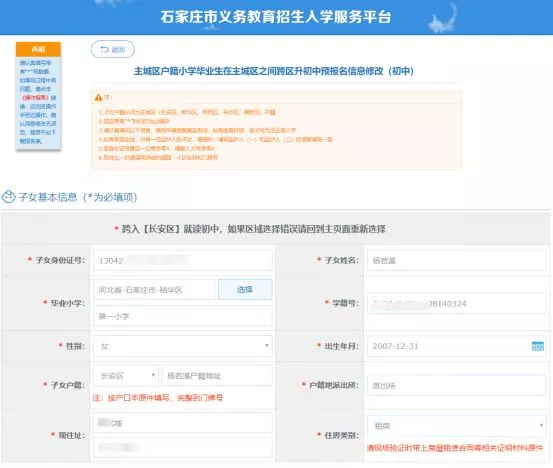Click the 子女身份证号 input field

(183, 261)
